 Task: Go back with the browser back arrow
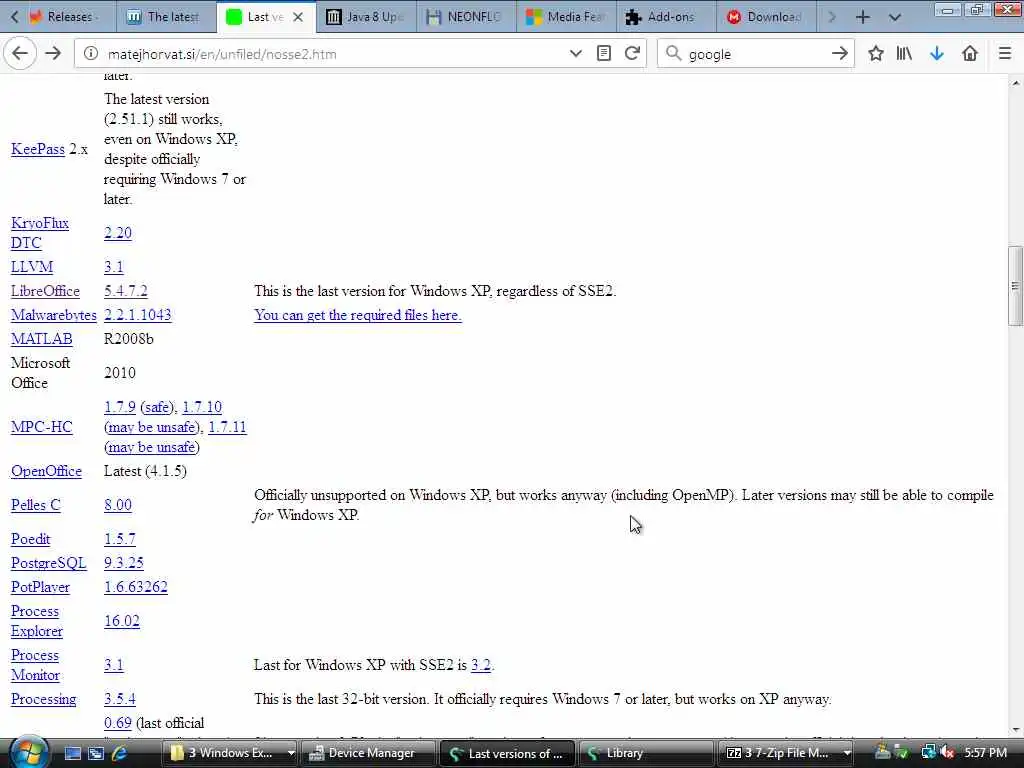tap(20, 54)
